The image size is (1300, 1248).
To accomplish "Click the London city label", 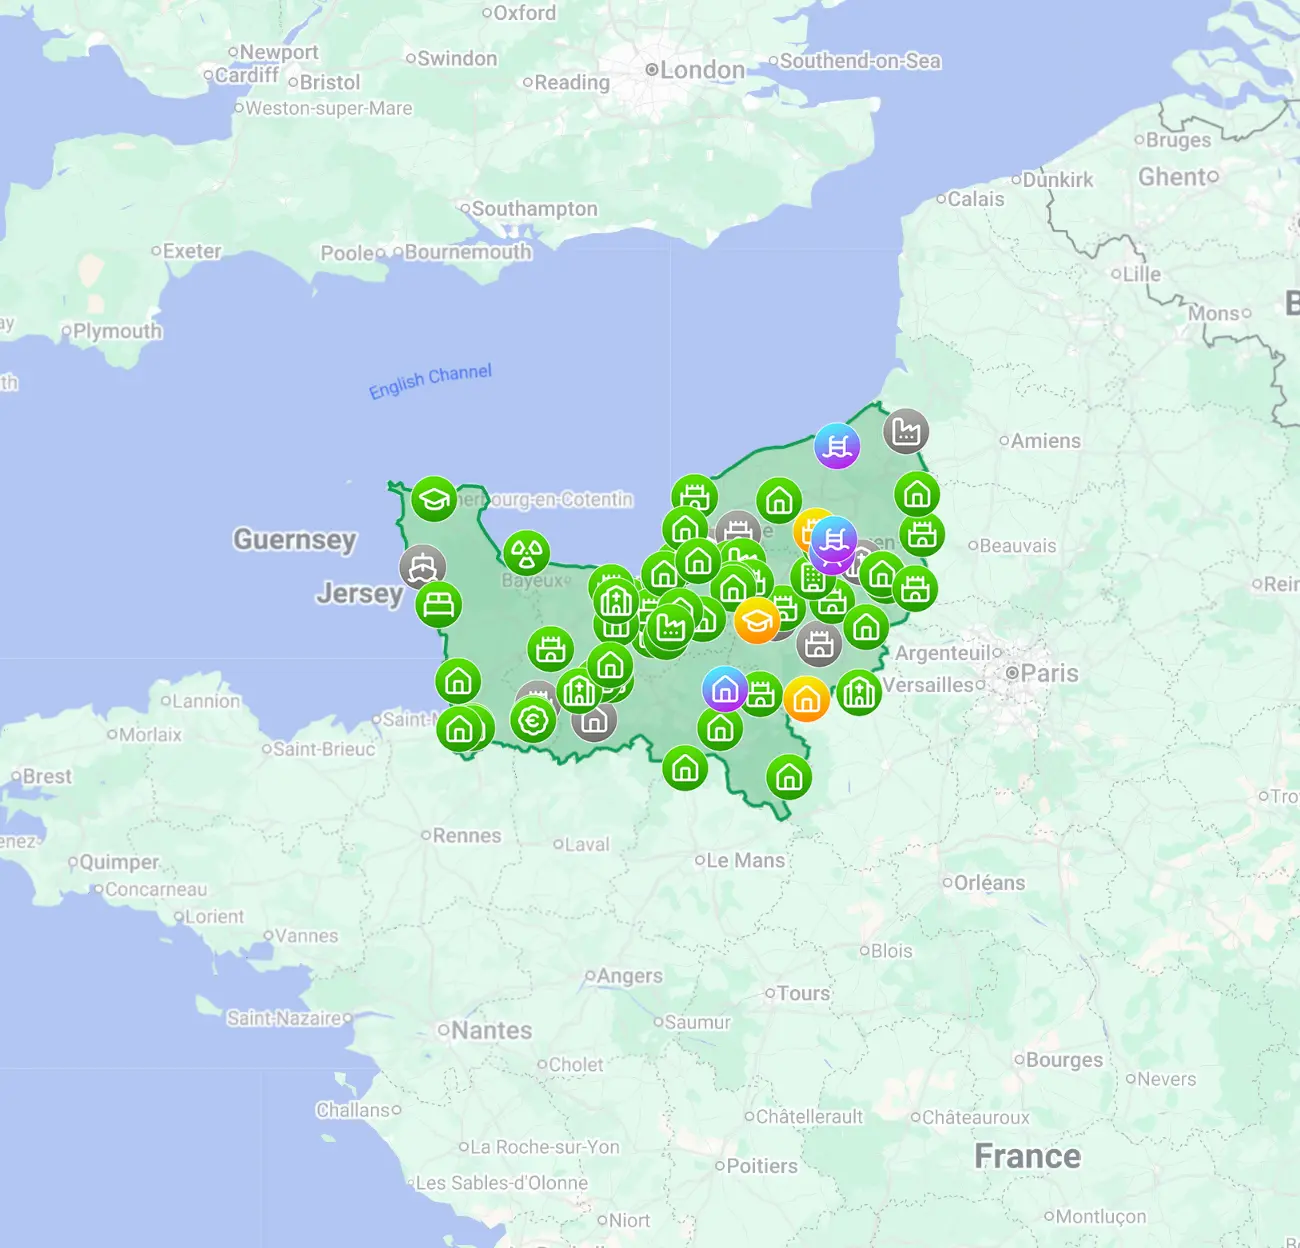I will (x=702, y=70).
